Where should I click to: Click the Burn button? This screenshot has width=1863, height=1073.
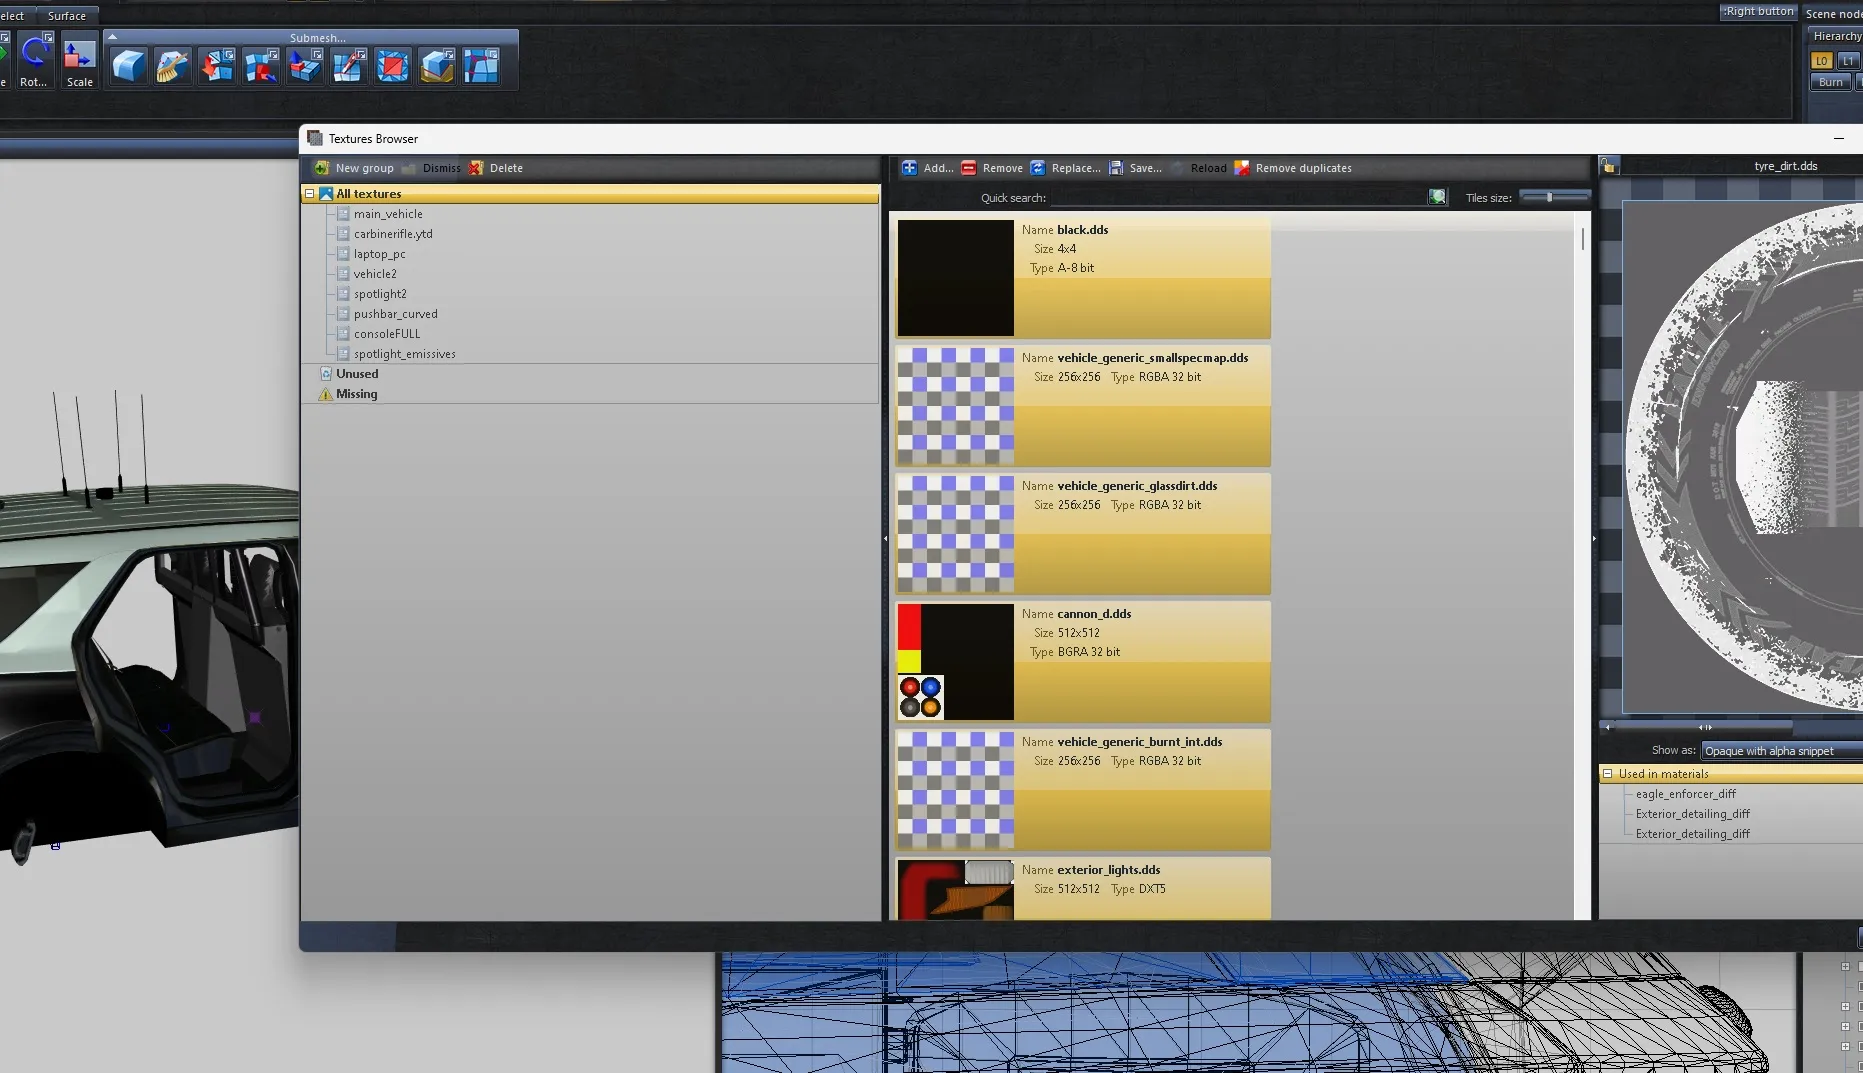pyautogui.click(x=1830, y=82)
